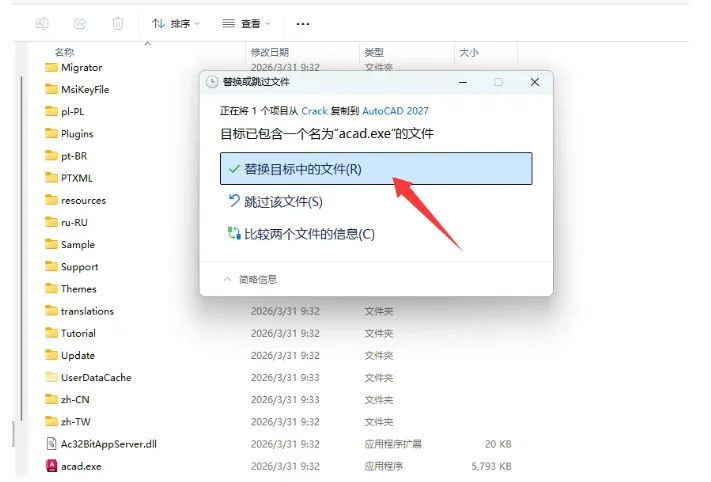Click the acad.exe file name
The height and width of the screenshot is (482, 711).
(x=81, y=466)
